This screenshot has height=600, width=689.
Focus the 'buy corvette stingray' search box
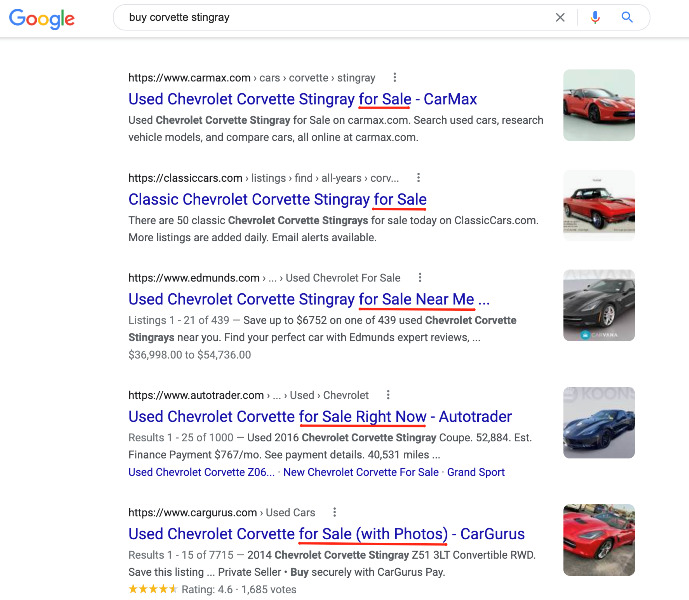pos(334,18)
